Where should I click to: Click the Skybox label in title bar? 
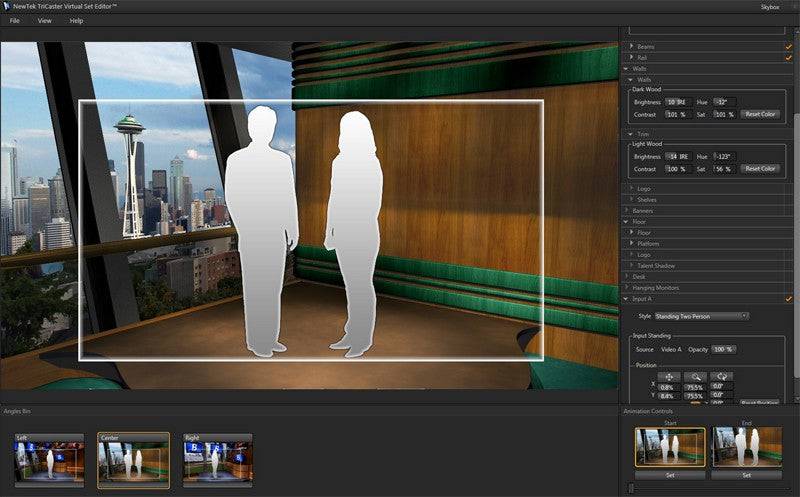(x=770, y=7)
